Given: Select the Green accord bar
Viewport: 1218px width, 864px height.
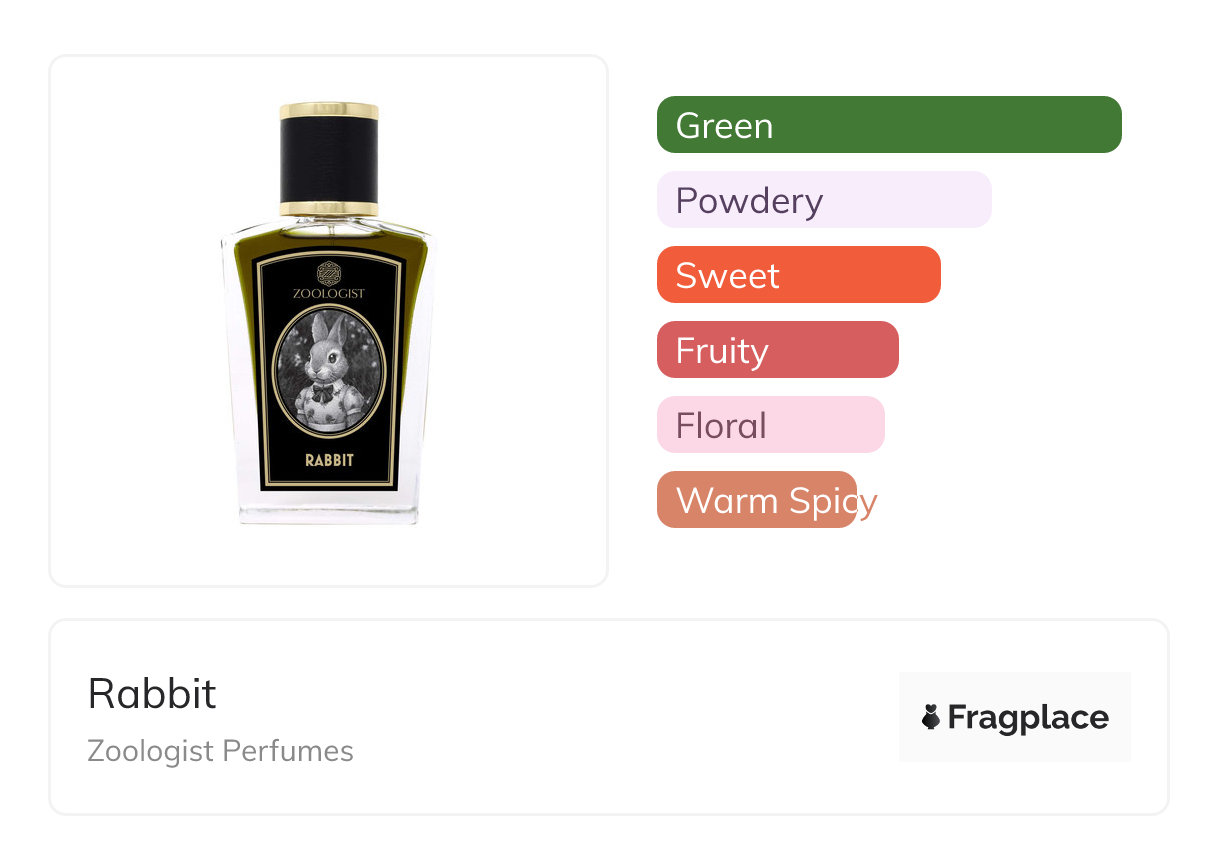Looking at the screenshot, I should click(889, 125).
